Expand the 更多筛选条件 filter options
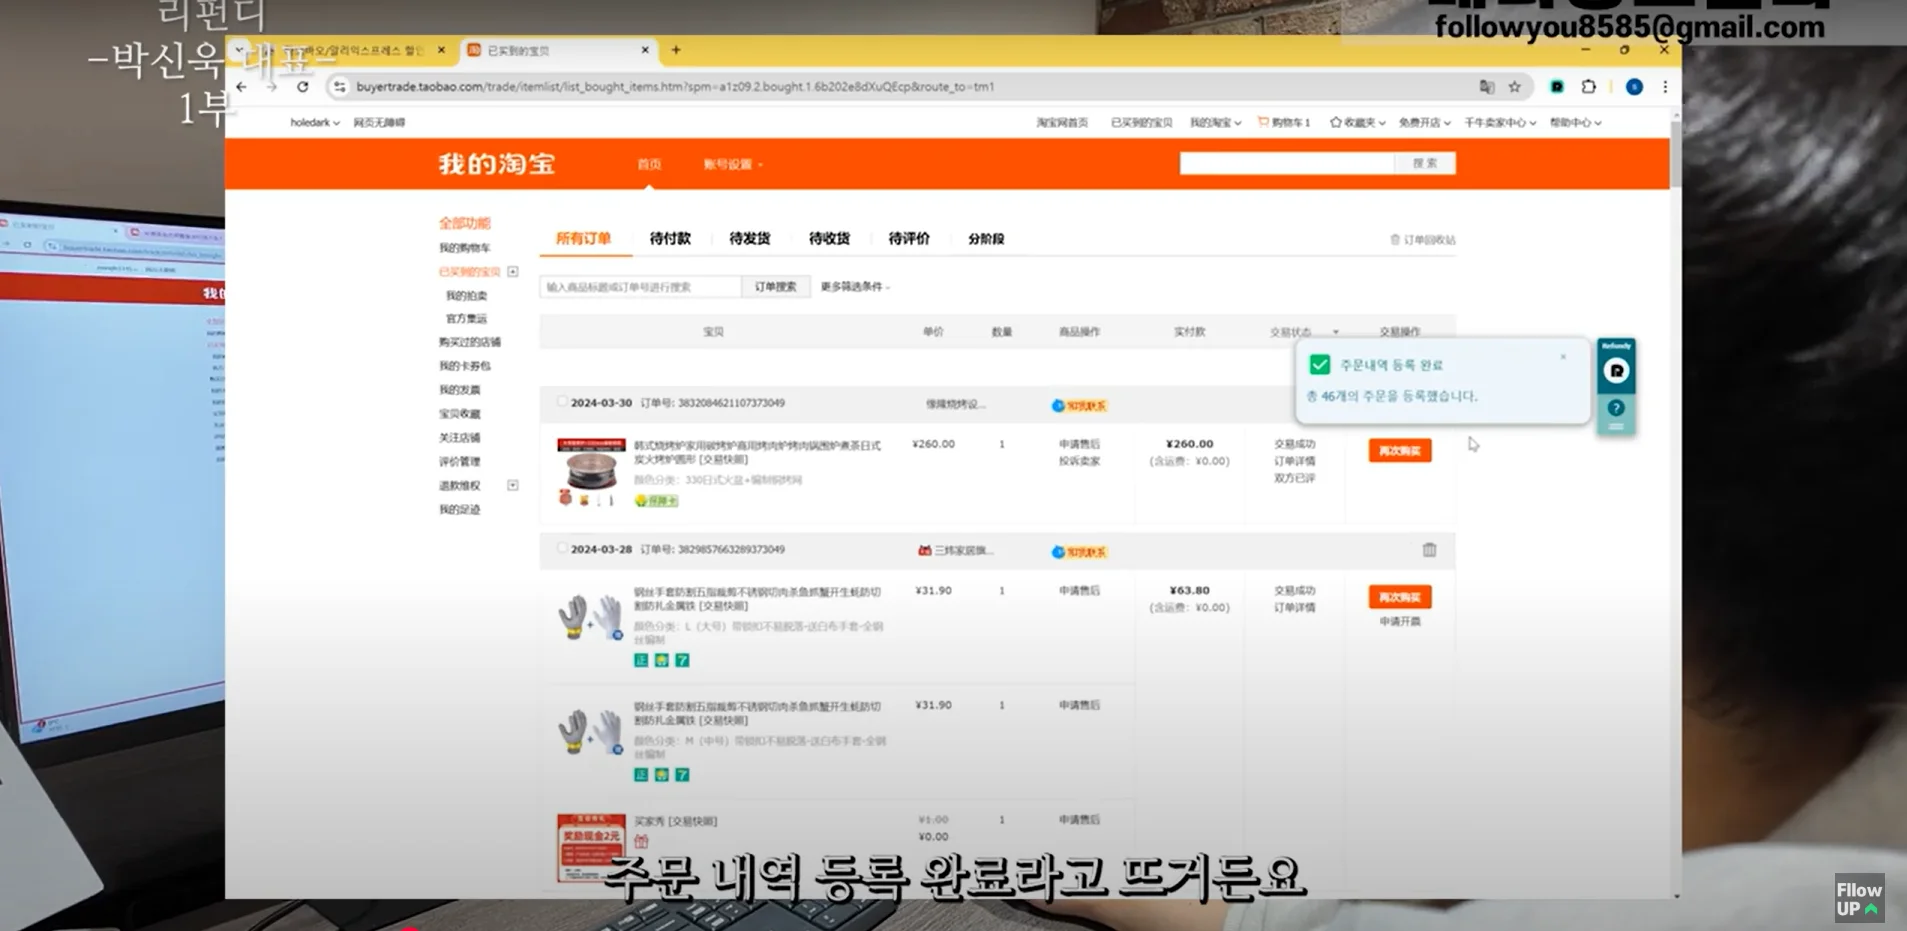This screenshot has height=931, width=1907. click(855, 287)
